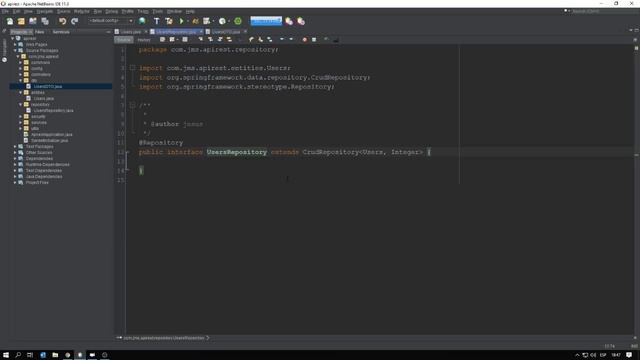
Task: Select the Other Sources node
Action: (x=39, y=152)
